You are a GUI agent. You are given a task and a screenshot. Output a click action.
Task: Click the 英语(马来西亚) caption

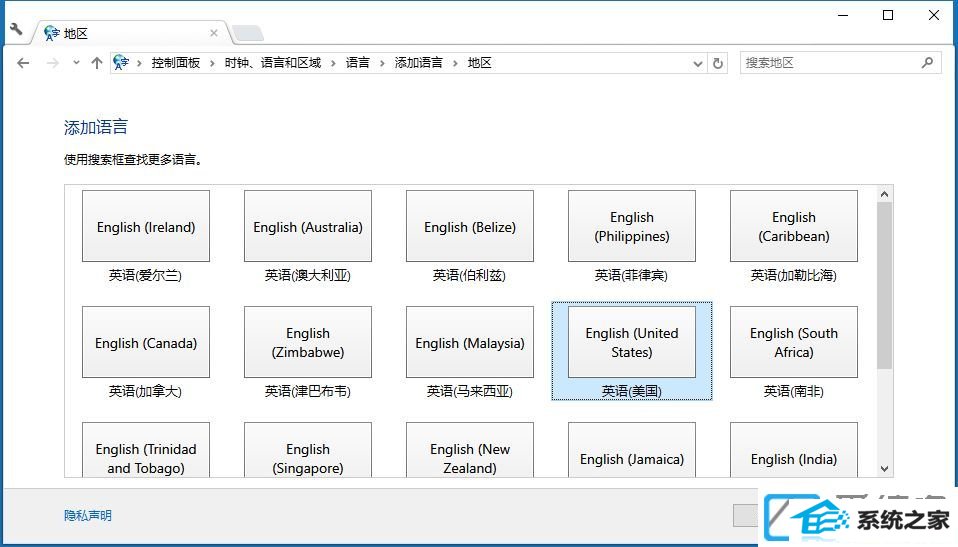tap(469, 391)
